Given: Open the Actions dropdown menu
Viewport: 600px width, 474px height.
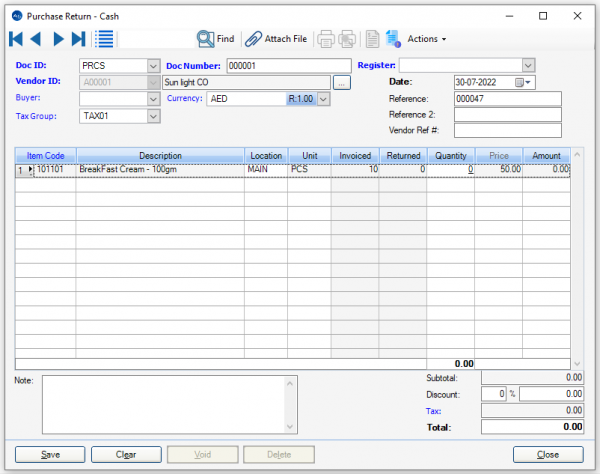Looking at the screenshot, I should (427, 39).
